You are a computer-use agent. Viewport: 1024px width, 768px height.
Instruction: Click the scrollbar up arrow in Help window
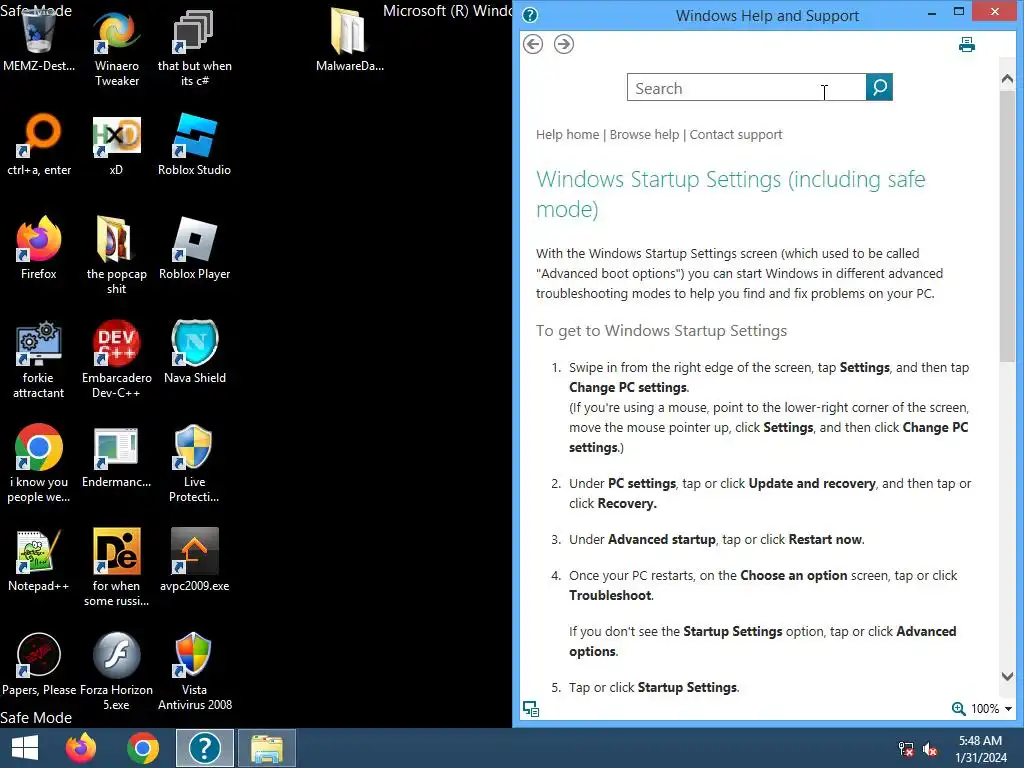click(x=1007, y=79)
